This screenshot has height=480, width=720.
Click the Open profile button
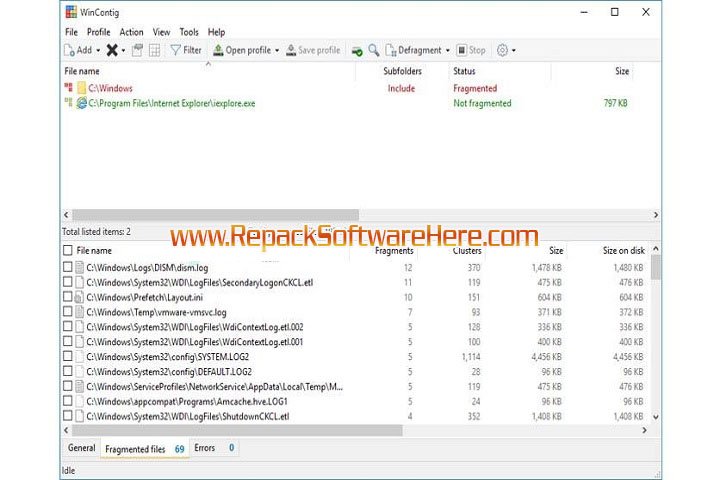point(242,50)
